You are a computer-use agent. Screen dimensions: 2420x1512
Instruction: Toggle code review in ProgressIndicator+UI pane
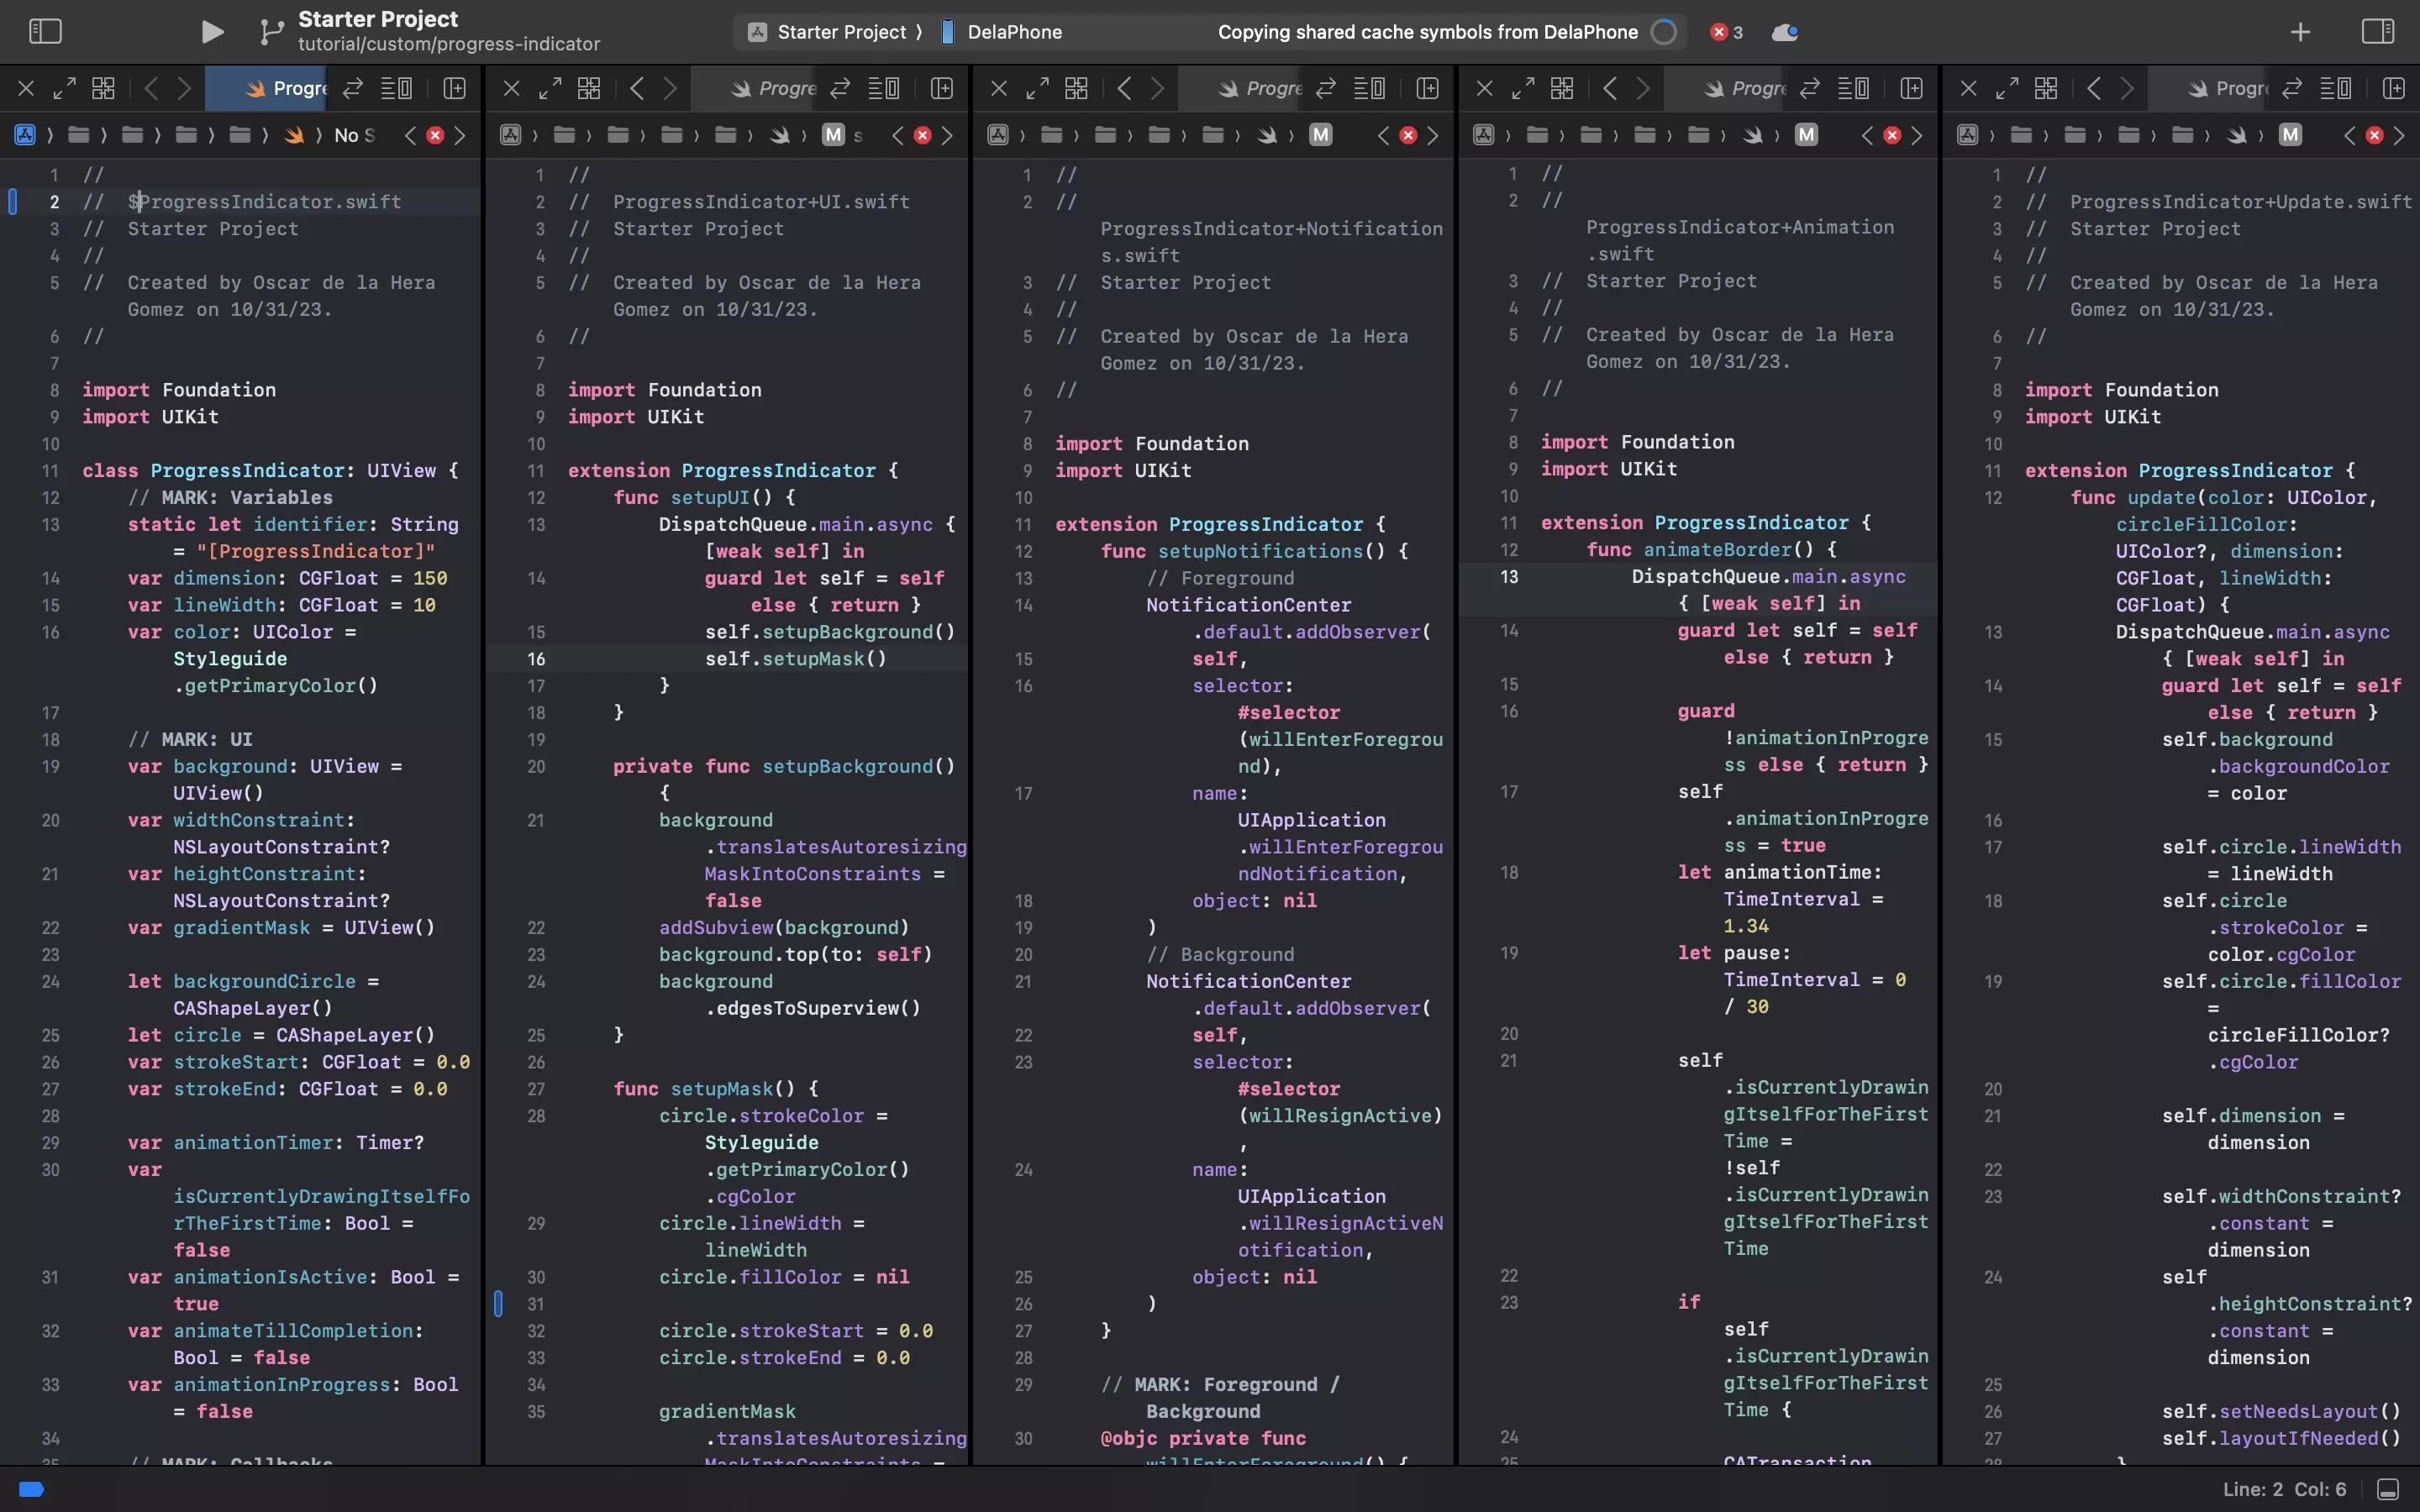[x=840, y=88]
